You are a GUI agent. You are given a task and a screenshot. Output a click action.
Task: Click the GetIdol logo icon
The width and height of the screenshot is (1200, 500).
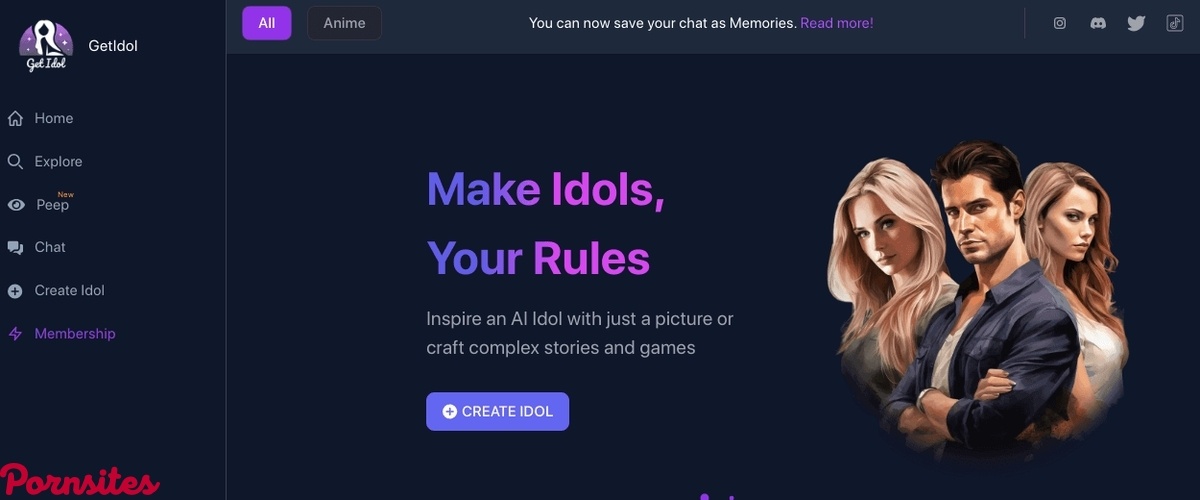(x=46, y=46)
